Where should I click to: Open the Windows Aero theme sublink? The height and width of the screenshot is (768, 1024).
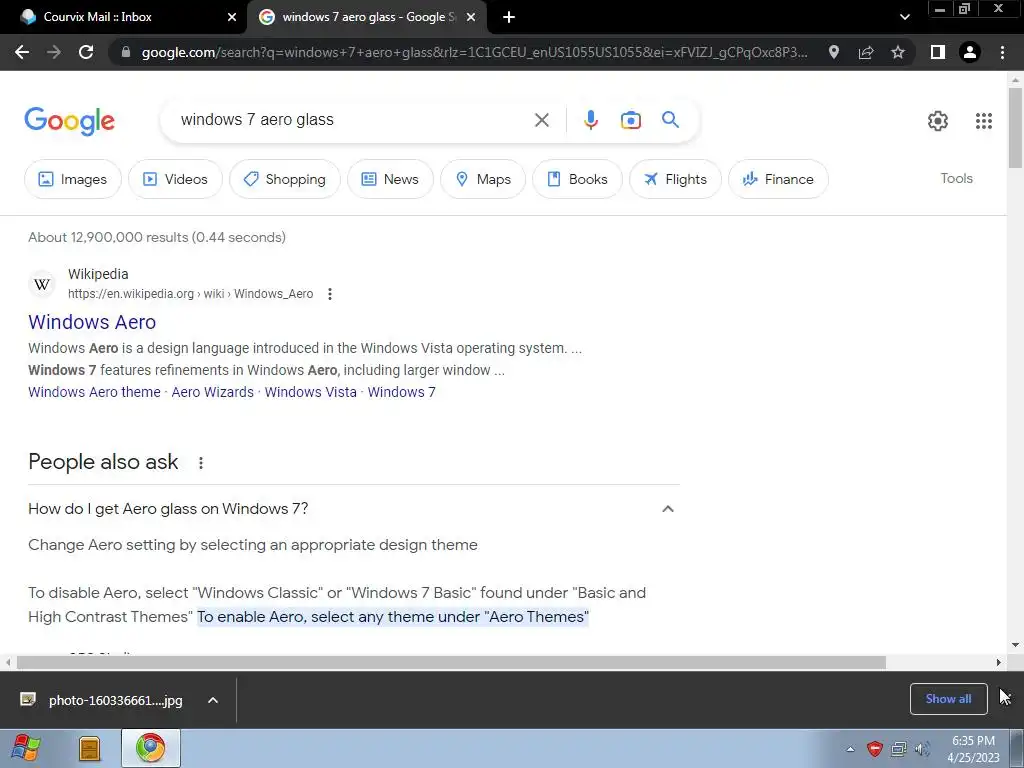(x=94, y=392)
